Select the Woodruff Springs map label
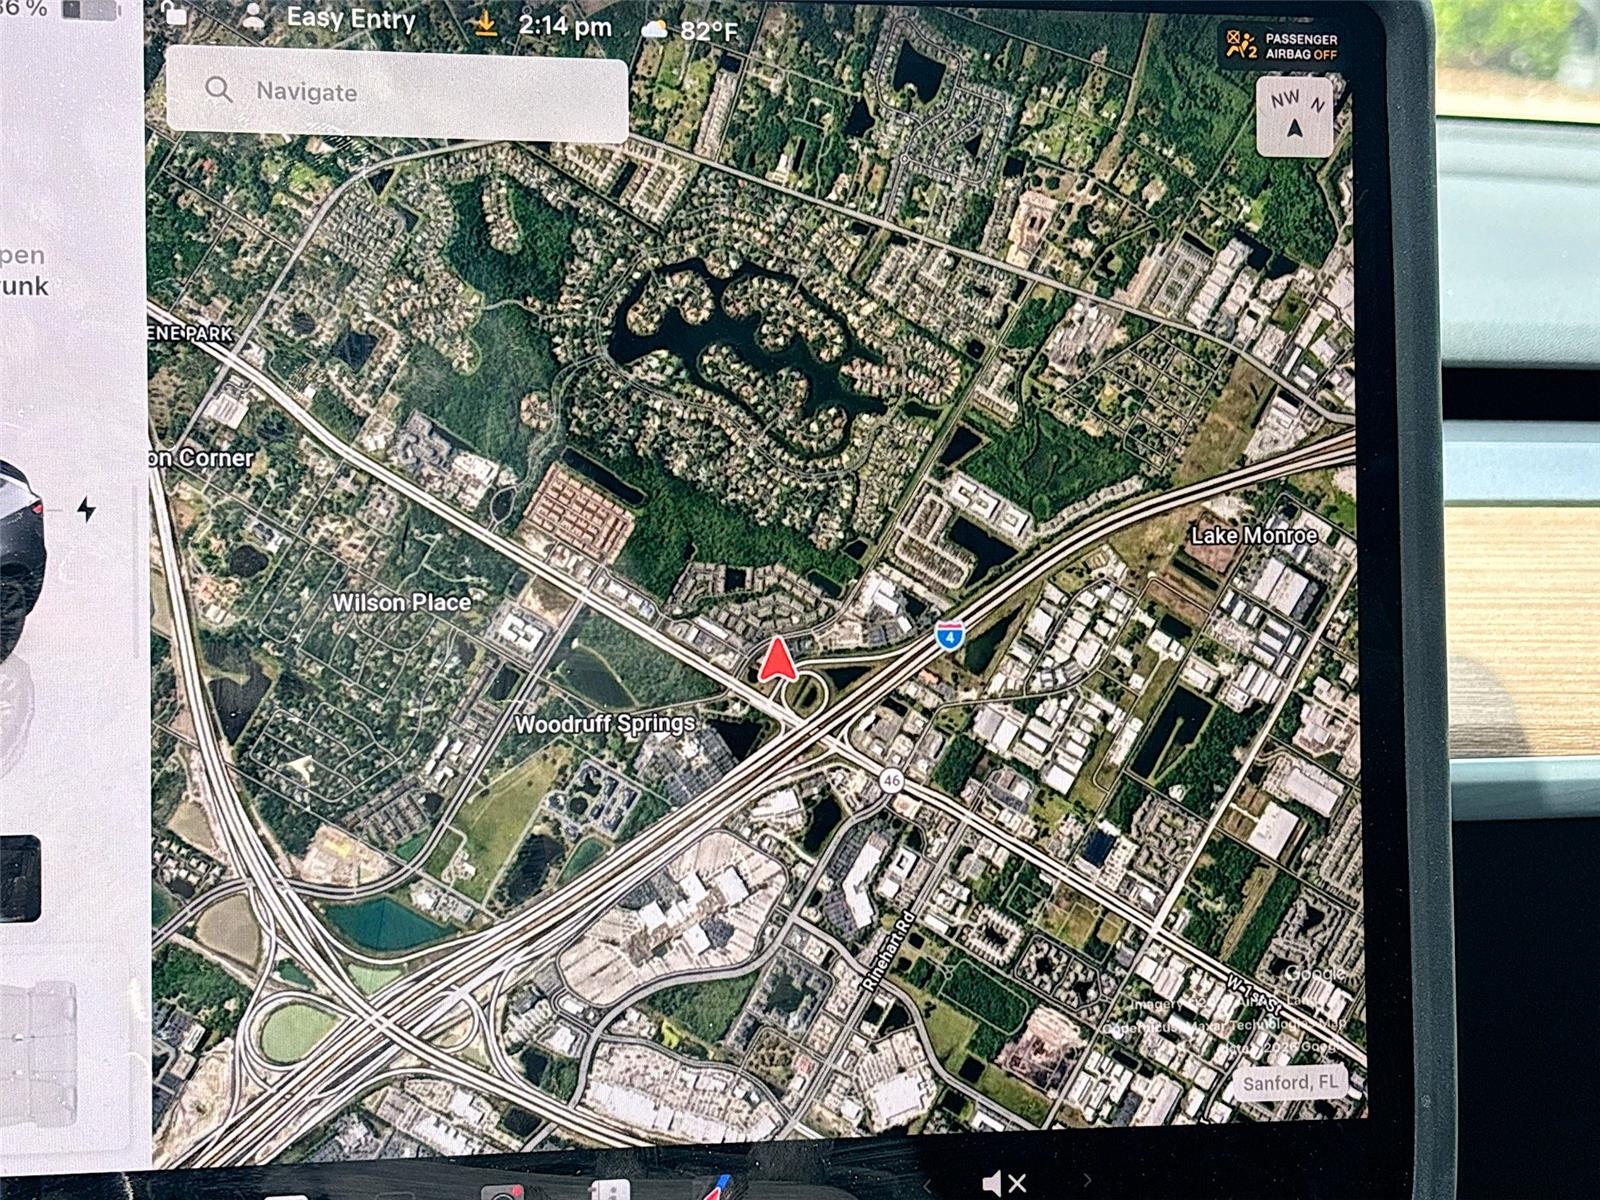 (x=604, y=723)
